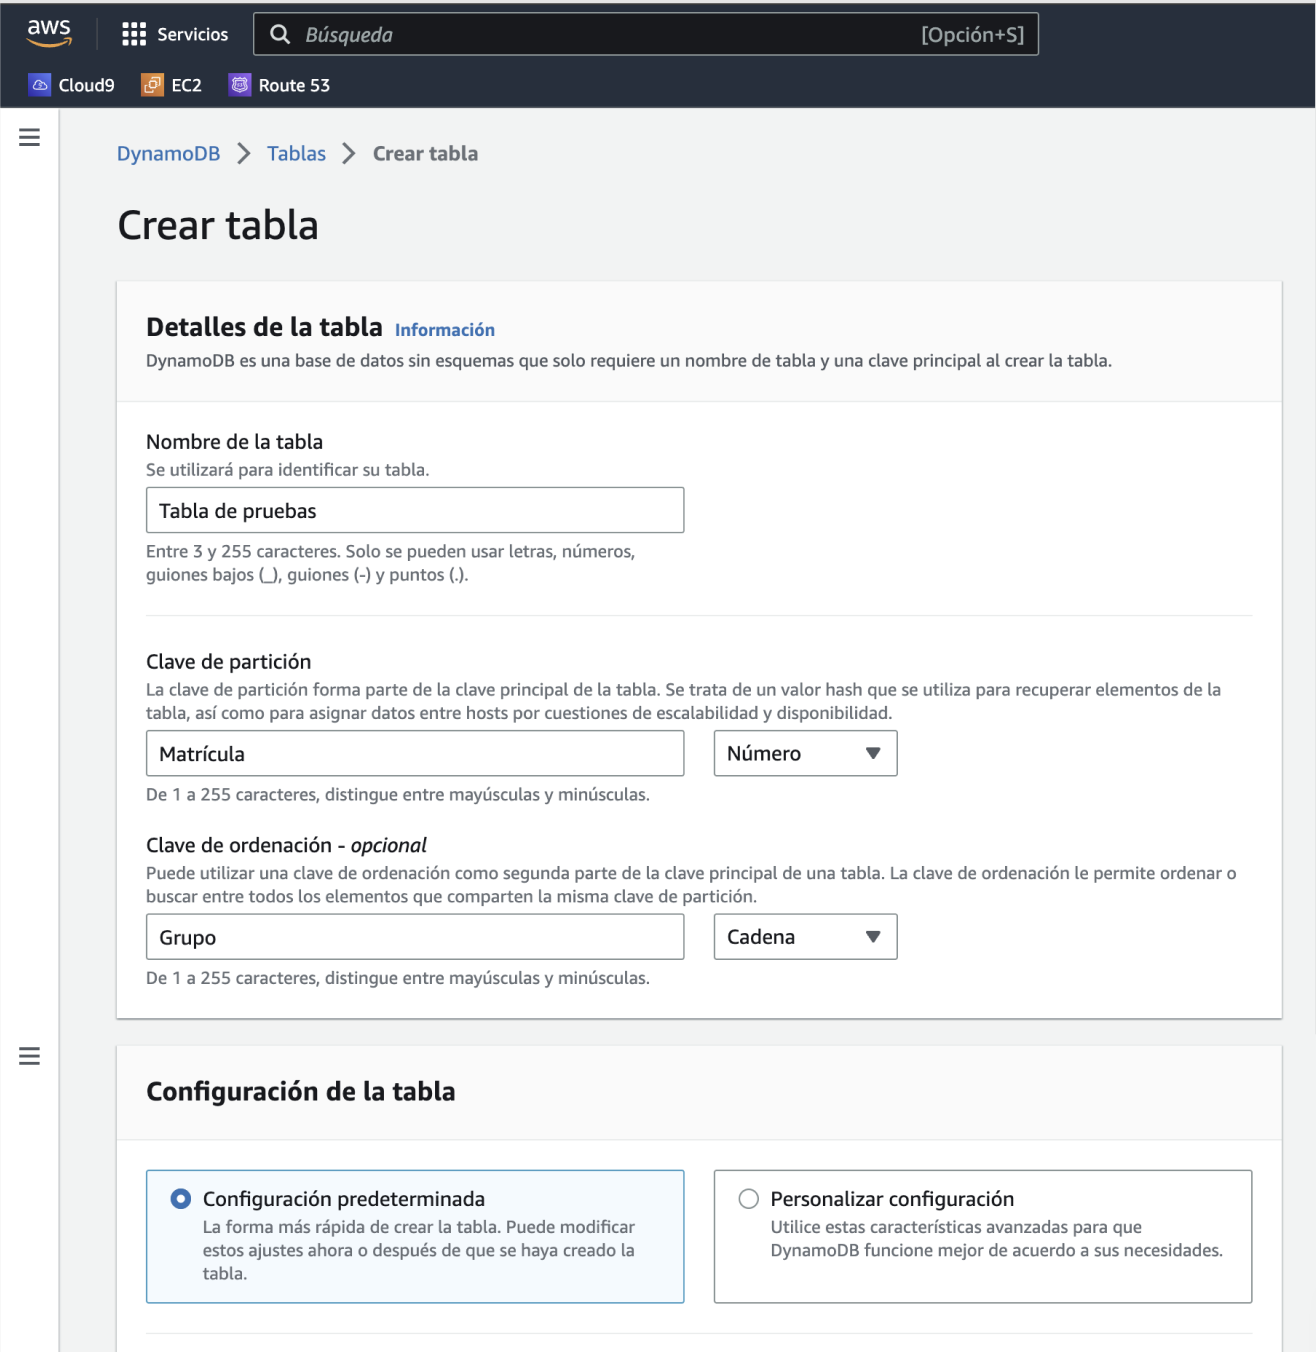The image size is (1316, 1352).
Task: Click the sort key field containing Grupo
Action: (415, 937)
